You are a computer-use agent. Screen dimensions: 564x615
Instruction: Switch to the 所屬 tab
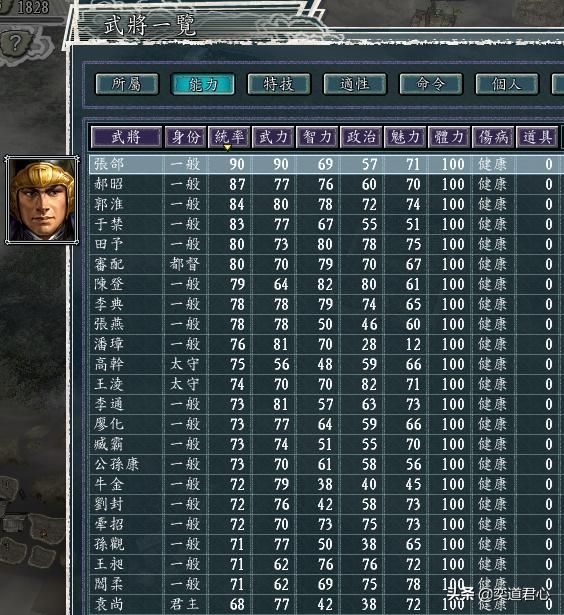(127, 84)
